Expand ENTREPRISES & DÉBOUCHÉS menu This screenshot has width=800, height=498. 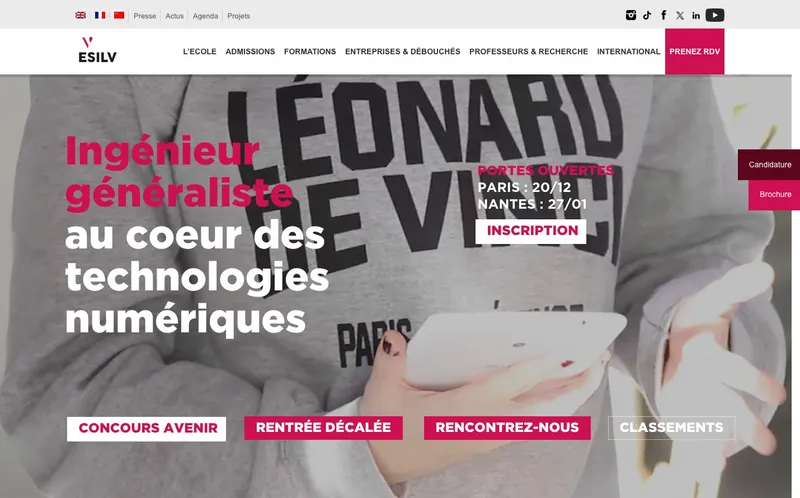point(403,52)
